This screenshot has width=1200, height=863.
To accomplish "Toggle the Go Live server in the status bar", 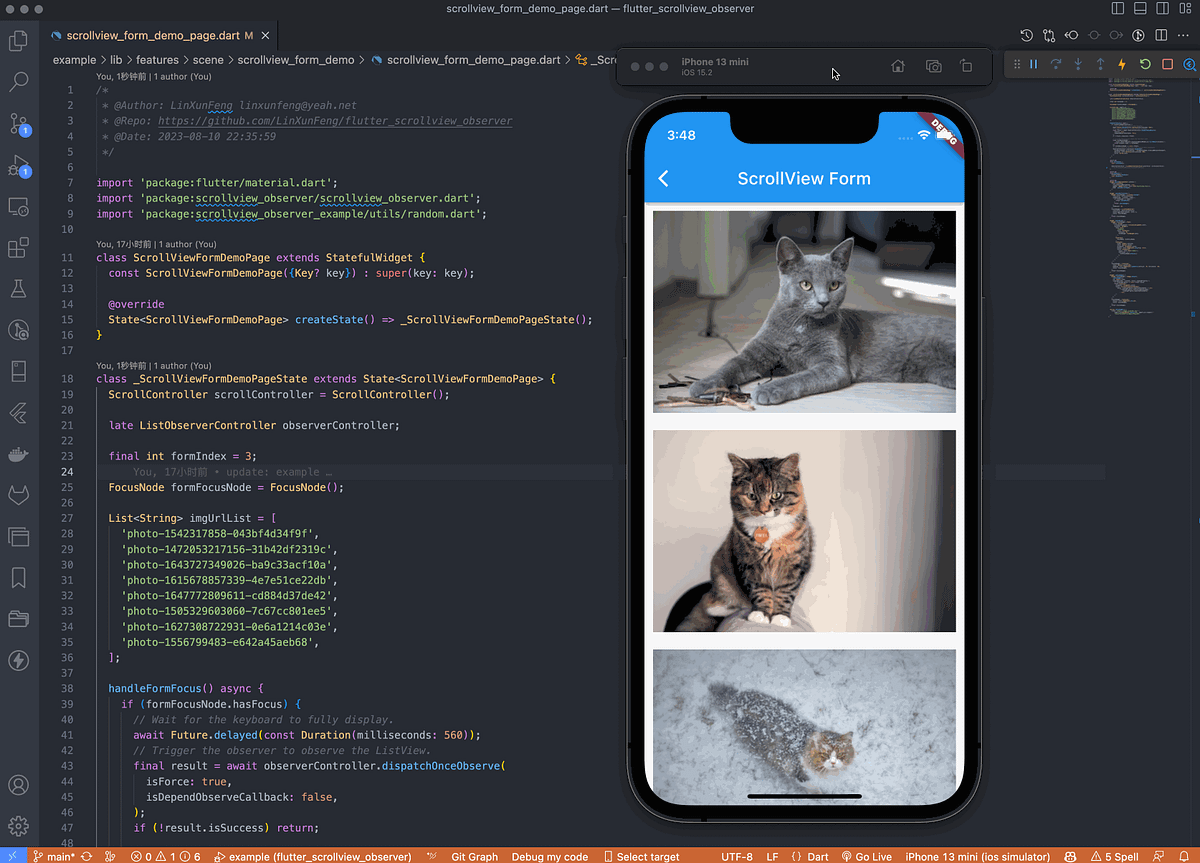I will click(x=867, y=856).
